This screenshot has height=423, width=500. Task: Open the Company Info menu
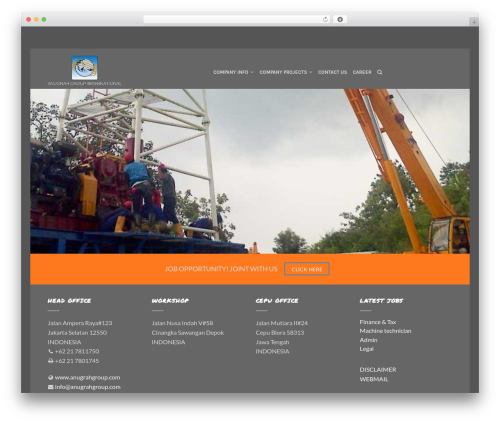[x=231, y=72]
